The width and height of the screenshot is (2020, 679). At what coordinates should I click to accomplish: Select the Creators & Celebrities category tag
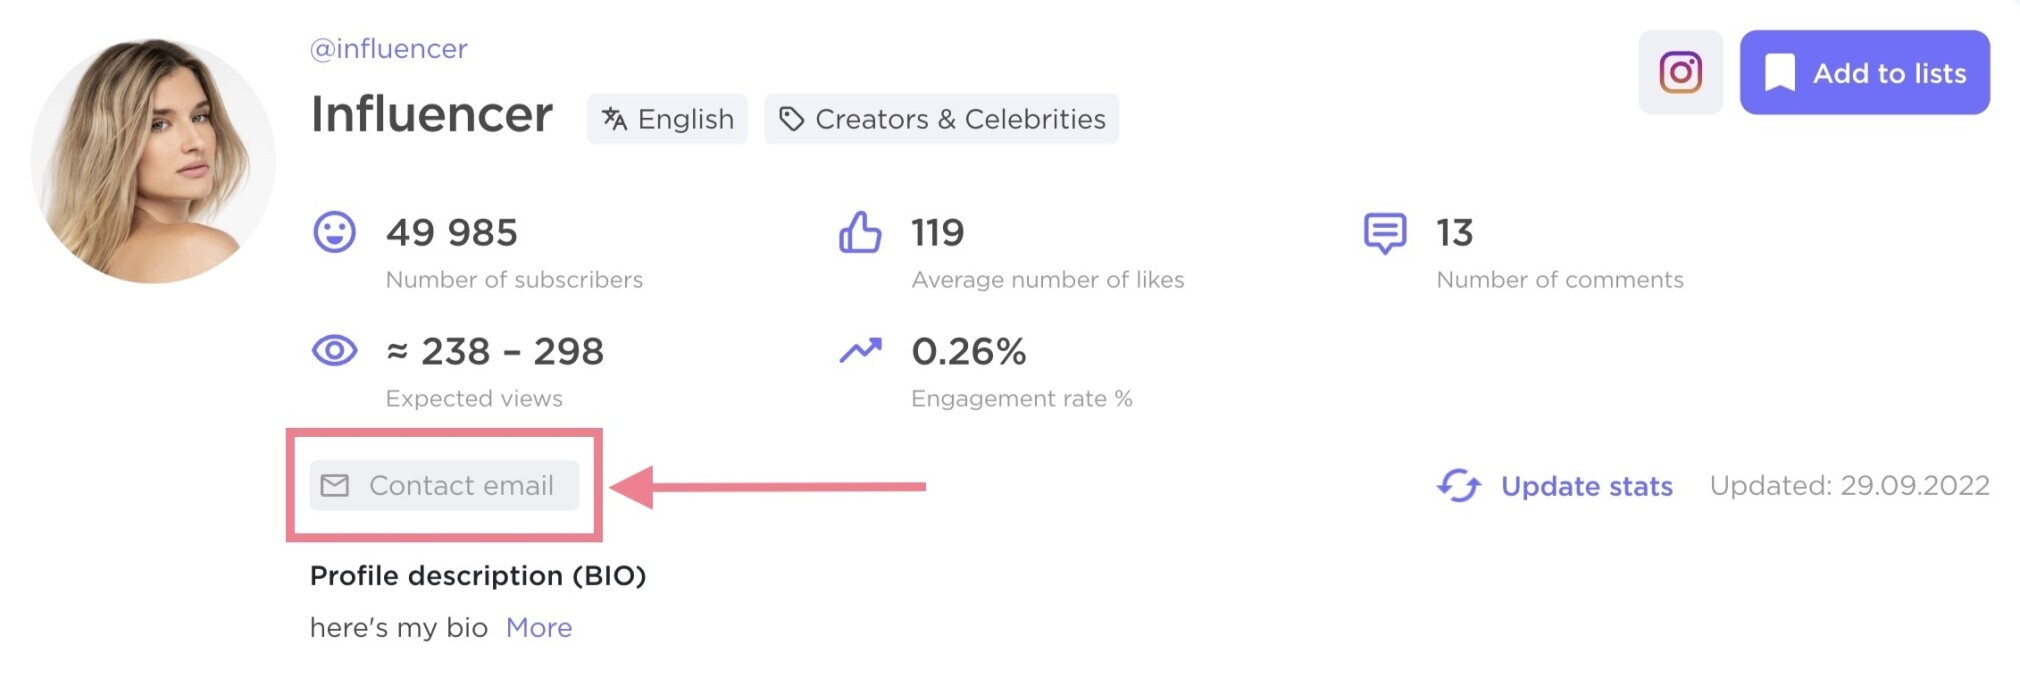coord(941,119)
